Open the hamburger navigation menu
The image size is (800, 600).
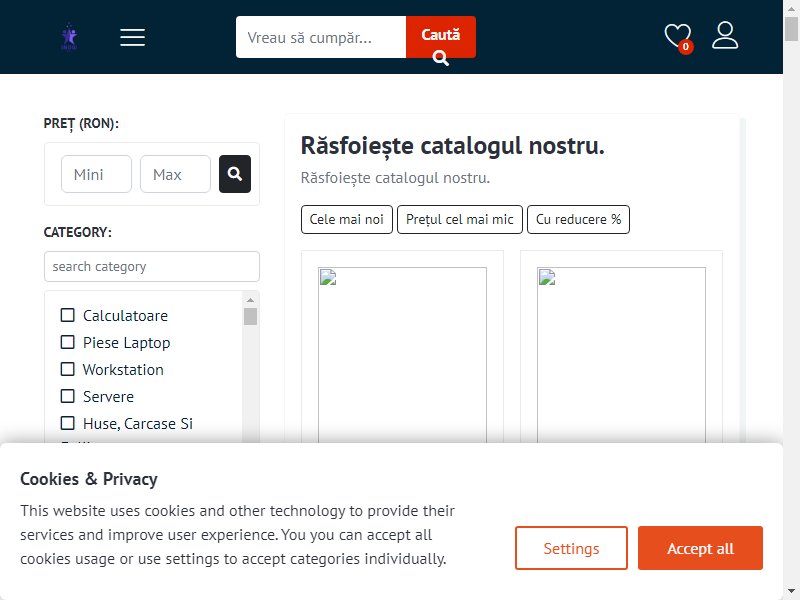pos(133,37)
